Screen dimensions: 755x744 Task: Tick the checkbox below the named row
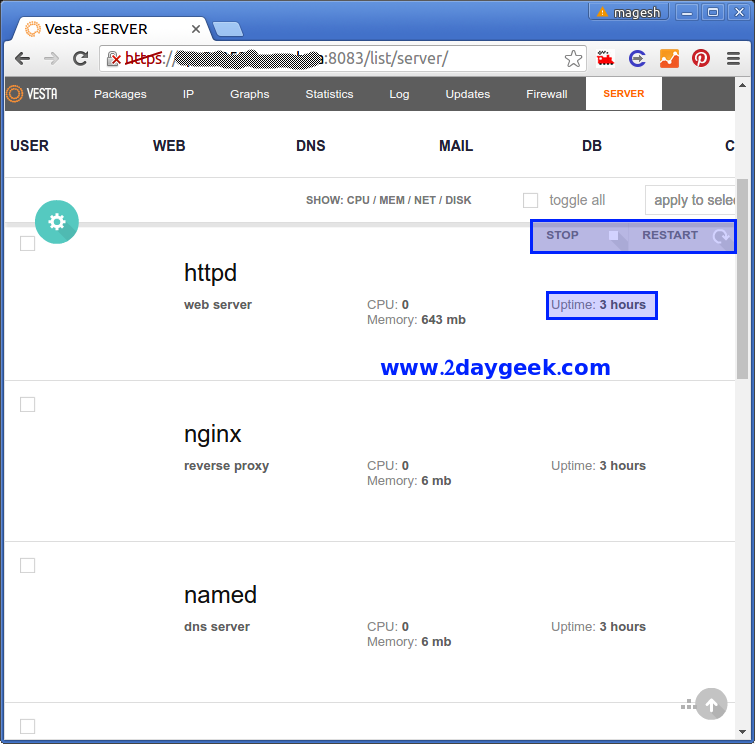(27, 726)
